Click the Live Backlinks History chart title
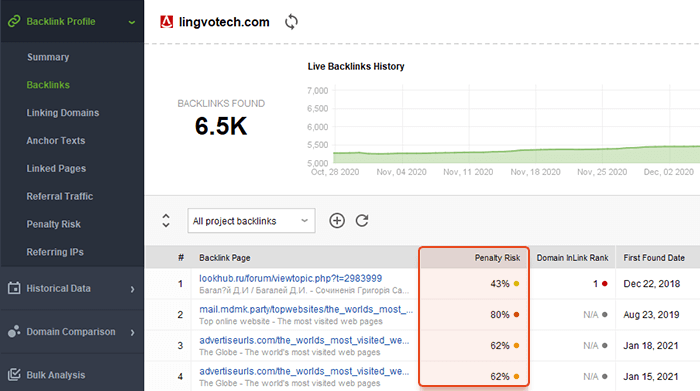The height and width of the screenshot is (391, 700). click(x=356, y=67)
